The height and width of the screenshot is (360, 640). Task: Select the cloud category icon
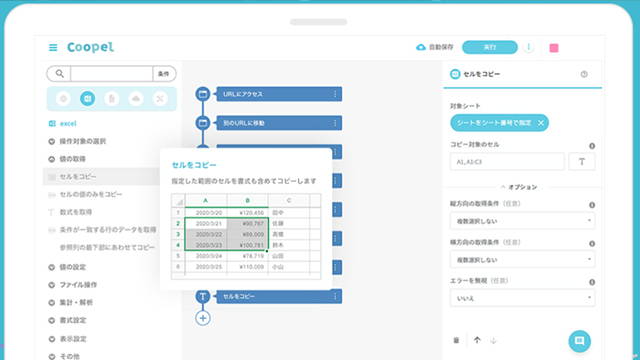(136, 99)
